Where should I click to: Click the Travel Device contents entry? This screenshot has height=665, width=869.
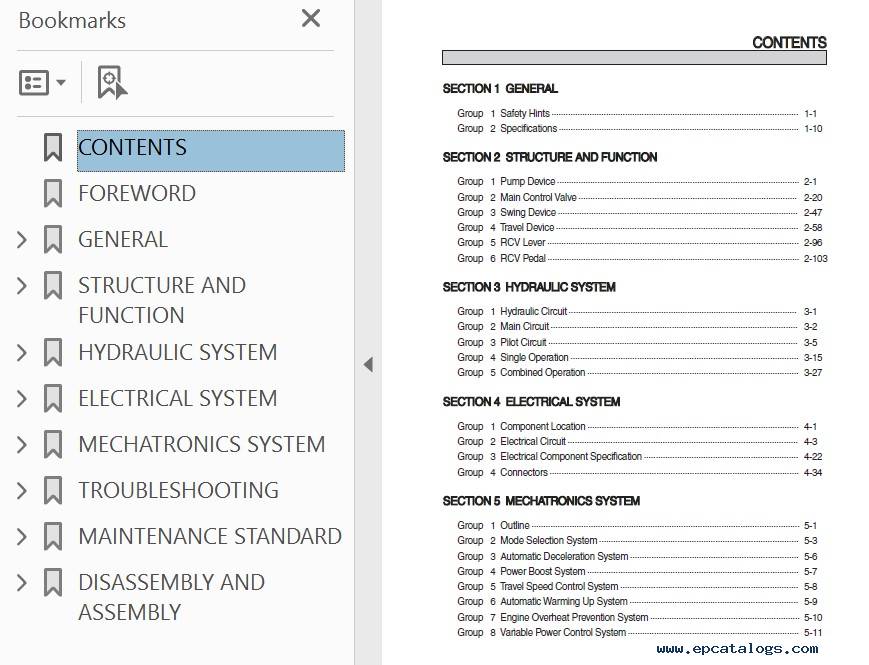(x=640, y=227)
